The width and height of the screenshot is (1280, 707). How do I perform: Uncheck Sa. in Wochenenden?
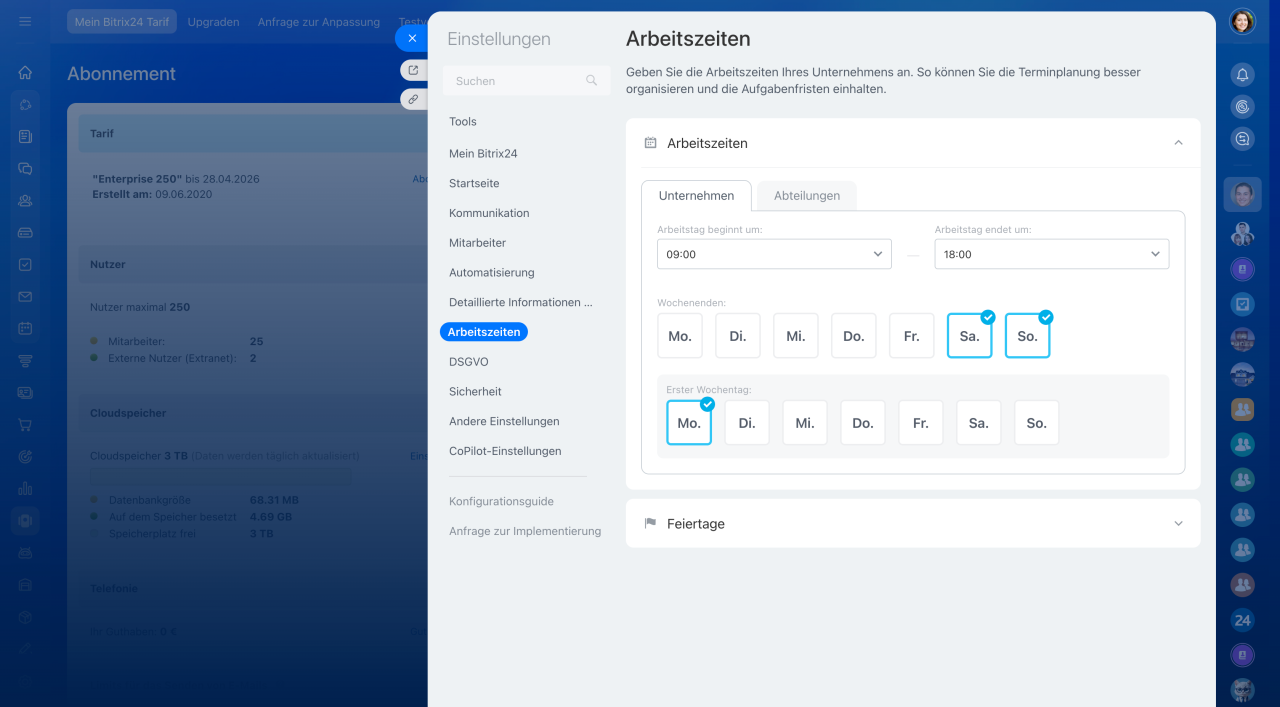[x=970, y=336]
